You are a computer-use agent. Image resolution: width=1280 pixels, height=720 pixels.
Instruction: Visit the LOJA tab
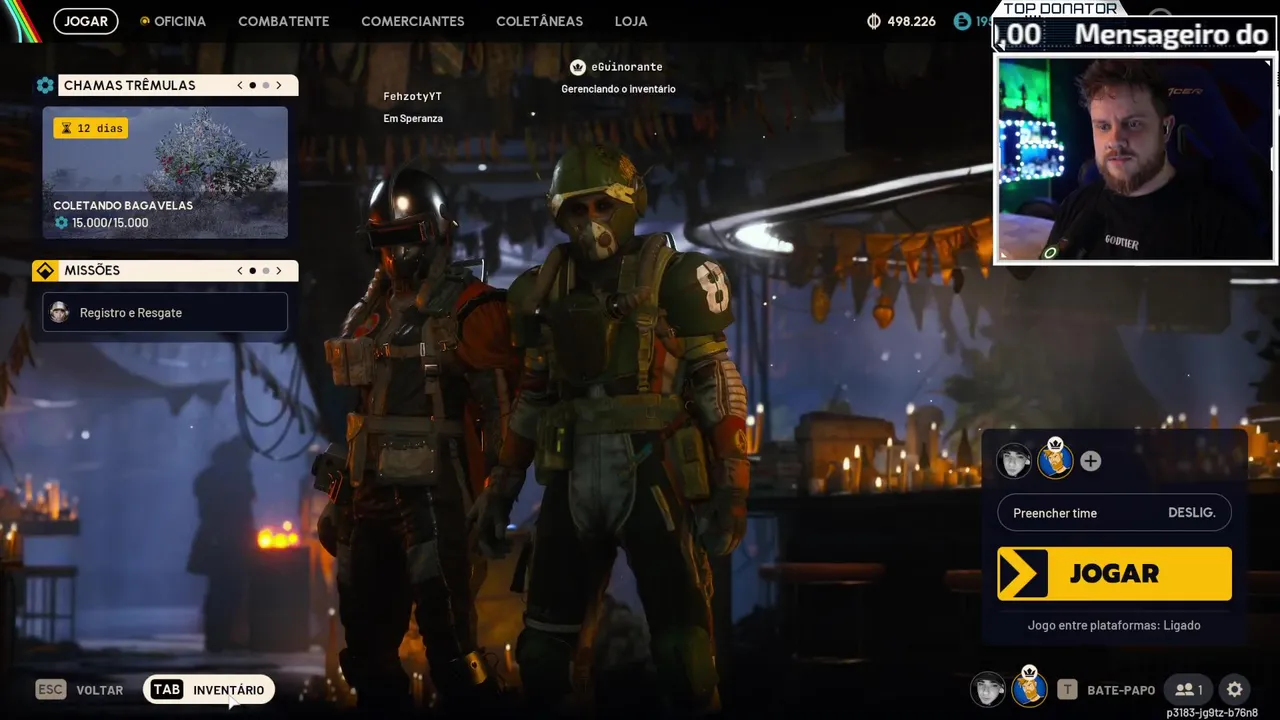(x=631, y=21)
